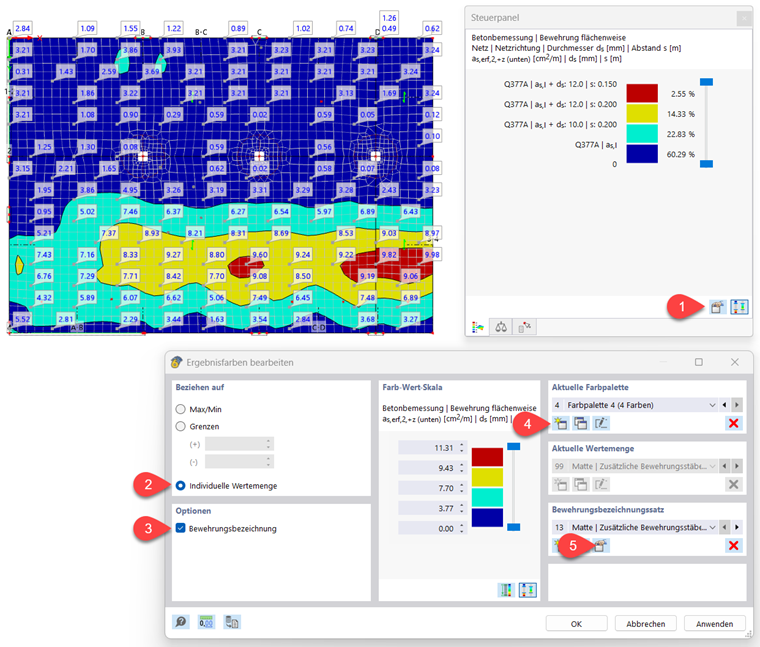Click cyan swatch in Steuerpanel legend
Viewport: 760px width, 647px height.
coord(642,134)
